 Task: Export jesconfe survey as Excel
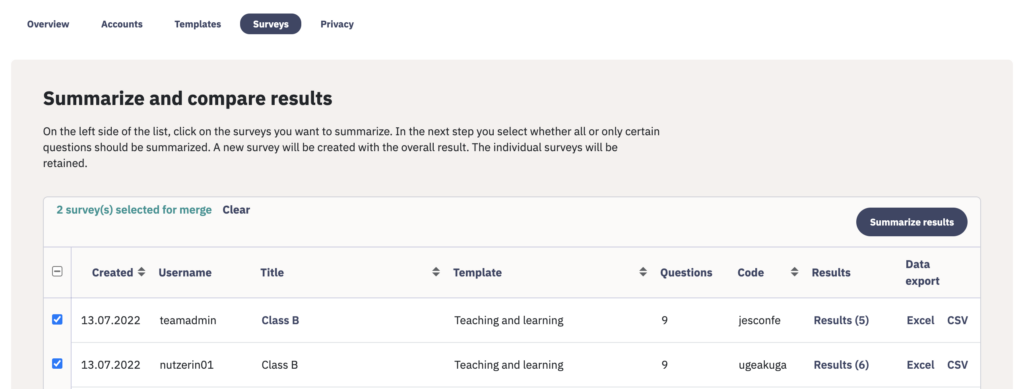click(920, 320)
